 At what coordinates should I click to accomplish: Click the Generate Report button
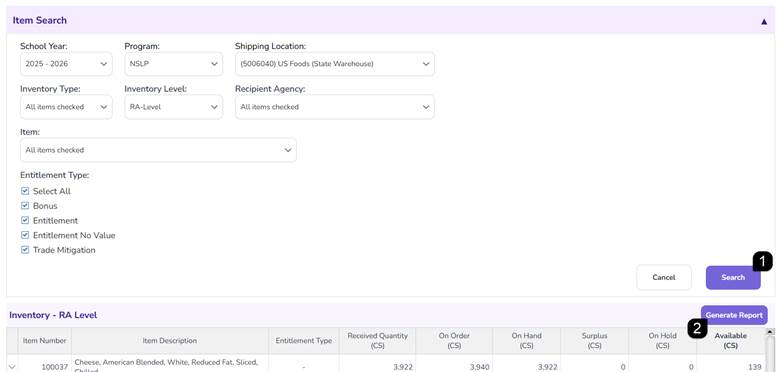[734, 315]
